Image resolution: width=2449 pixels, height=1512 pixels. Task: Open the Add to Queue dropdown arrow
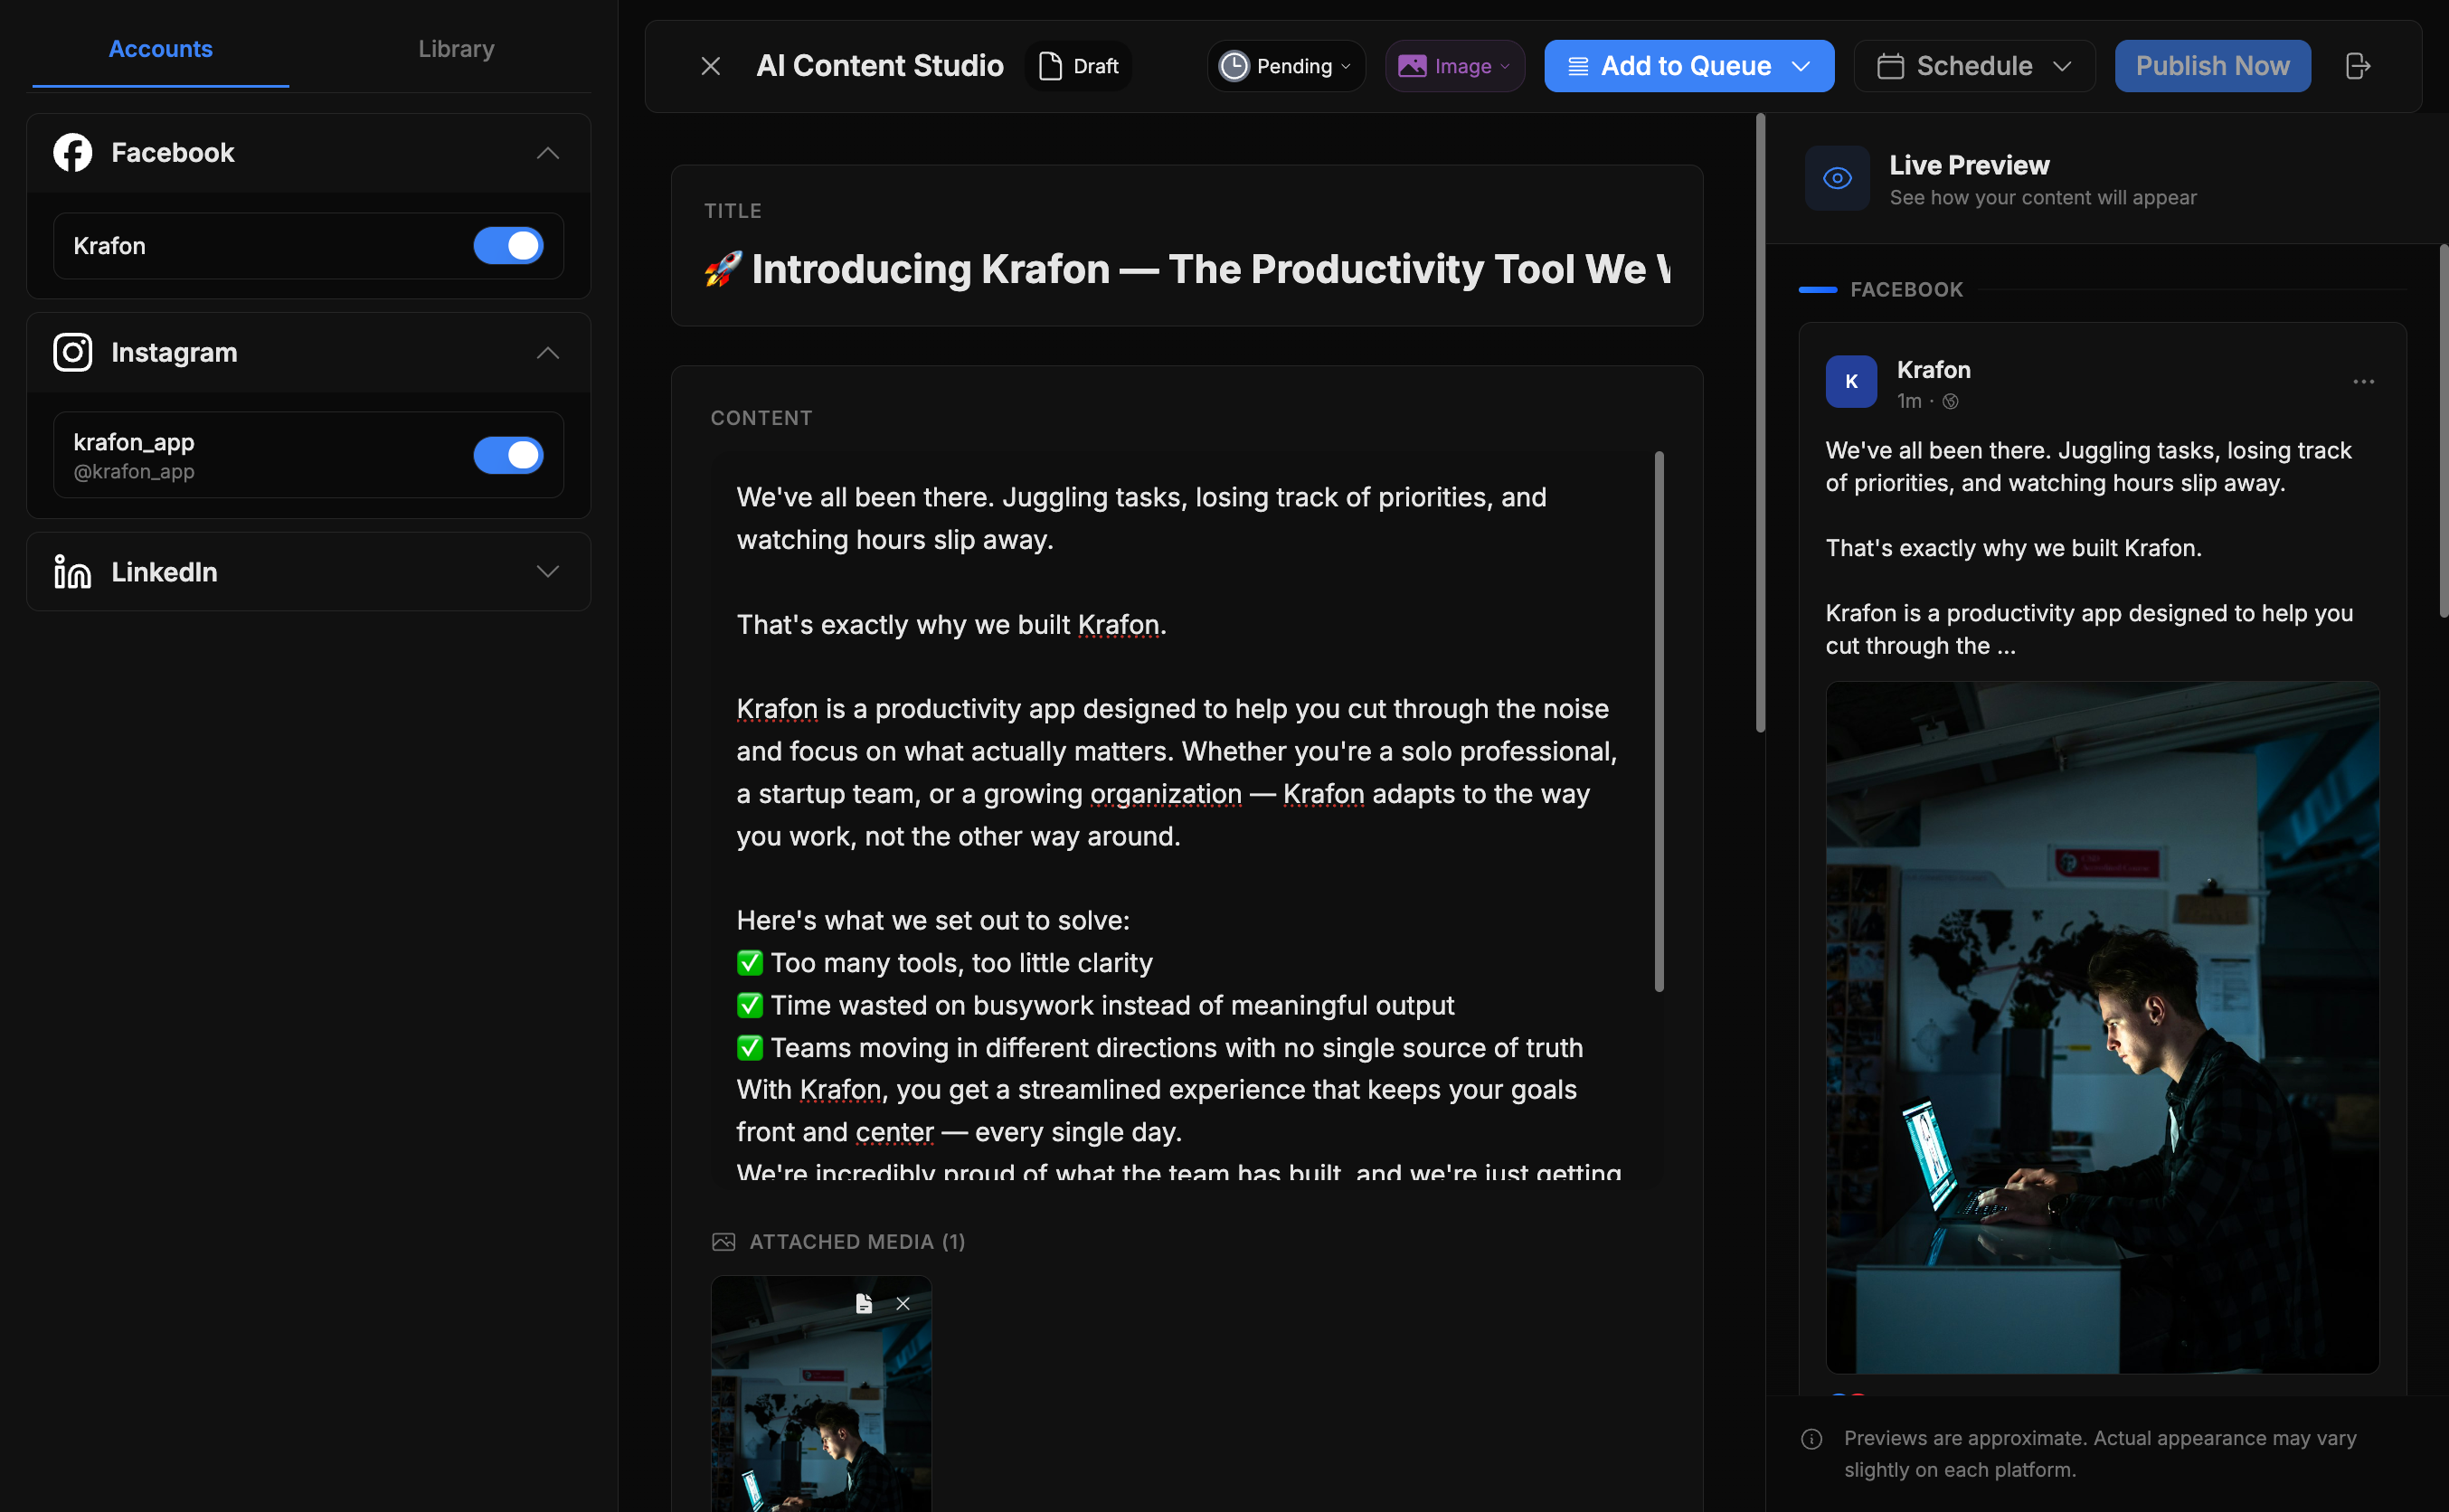coord(1801,66)
